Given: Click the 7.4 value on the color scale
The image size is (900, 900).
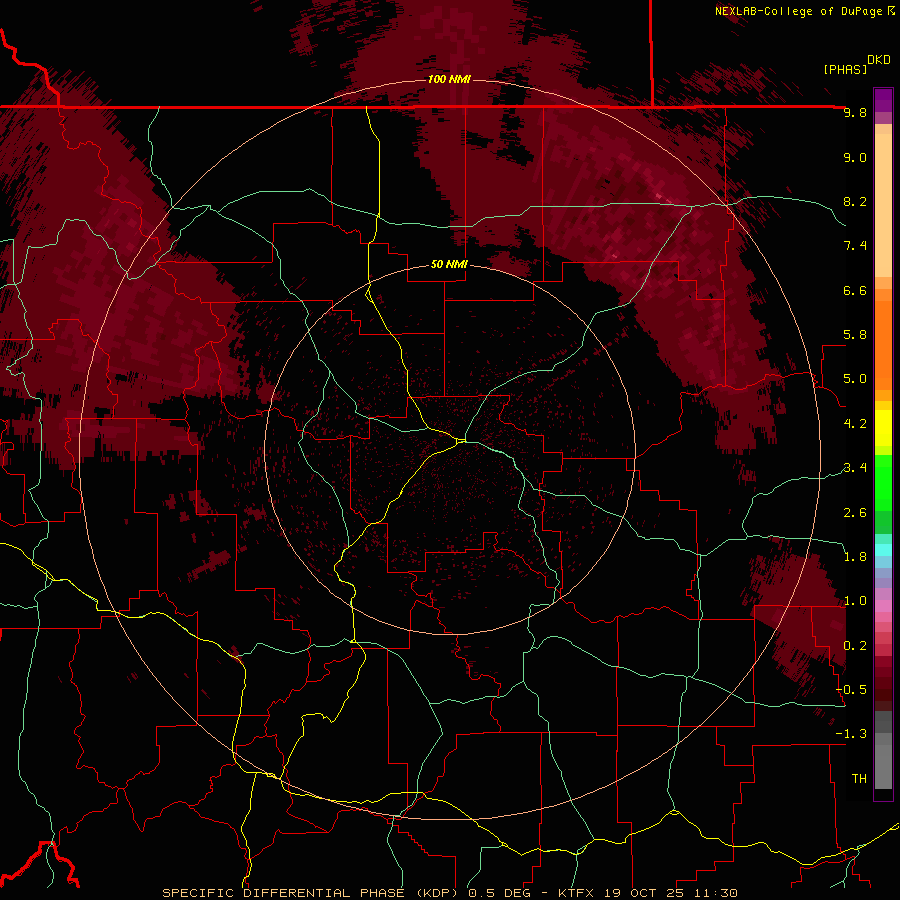Looking at the screenshot, I should tap(855, 246).
